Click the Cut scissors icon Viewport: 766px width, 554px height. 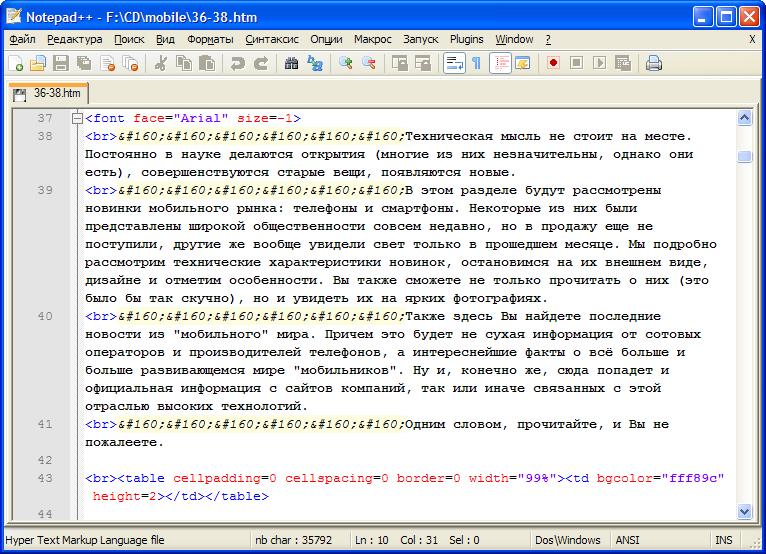(160, 64)
